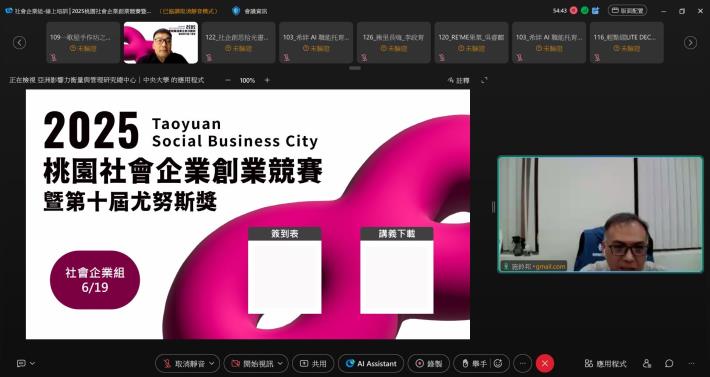Click muted mic icon on tile 109
This screenshot has width=710, height=377.
coord(53,57)
